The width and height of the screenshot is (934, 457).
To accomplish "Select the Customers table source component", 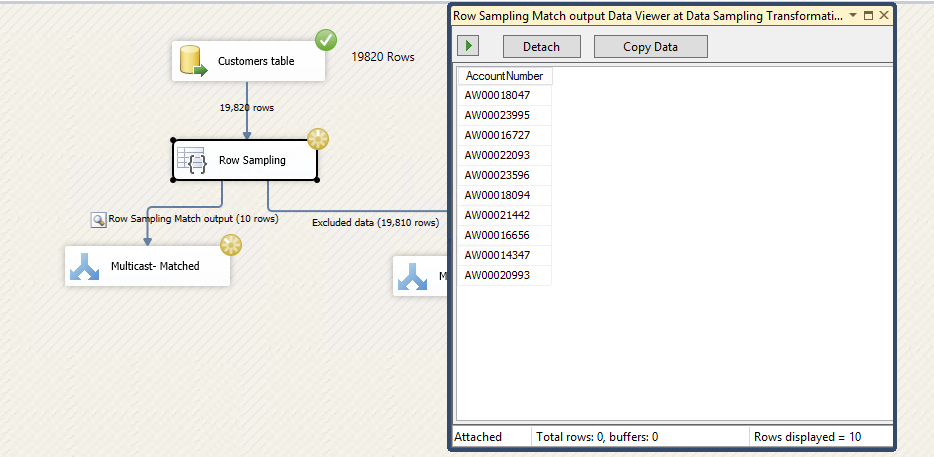I will click(x=248, y=61).
